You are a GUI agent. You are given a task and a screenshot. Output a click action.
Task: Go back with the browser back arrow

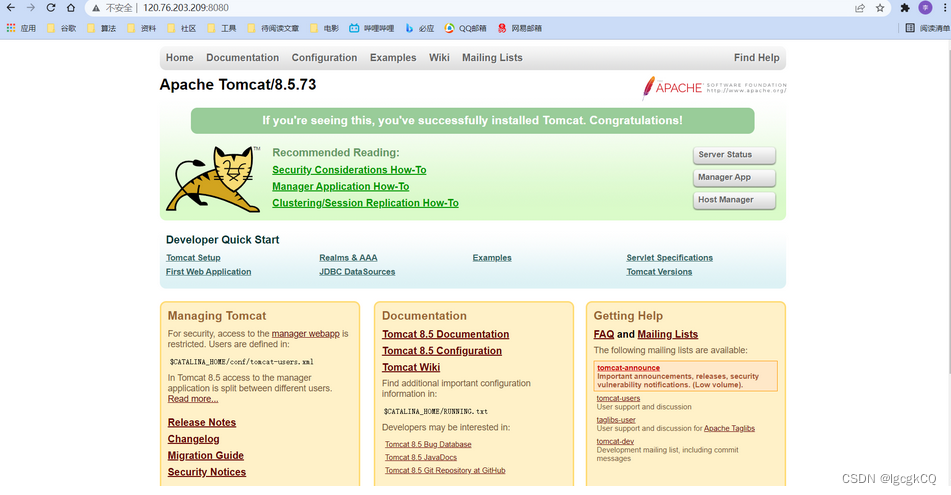coord(10,8)
